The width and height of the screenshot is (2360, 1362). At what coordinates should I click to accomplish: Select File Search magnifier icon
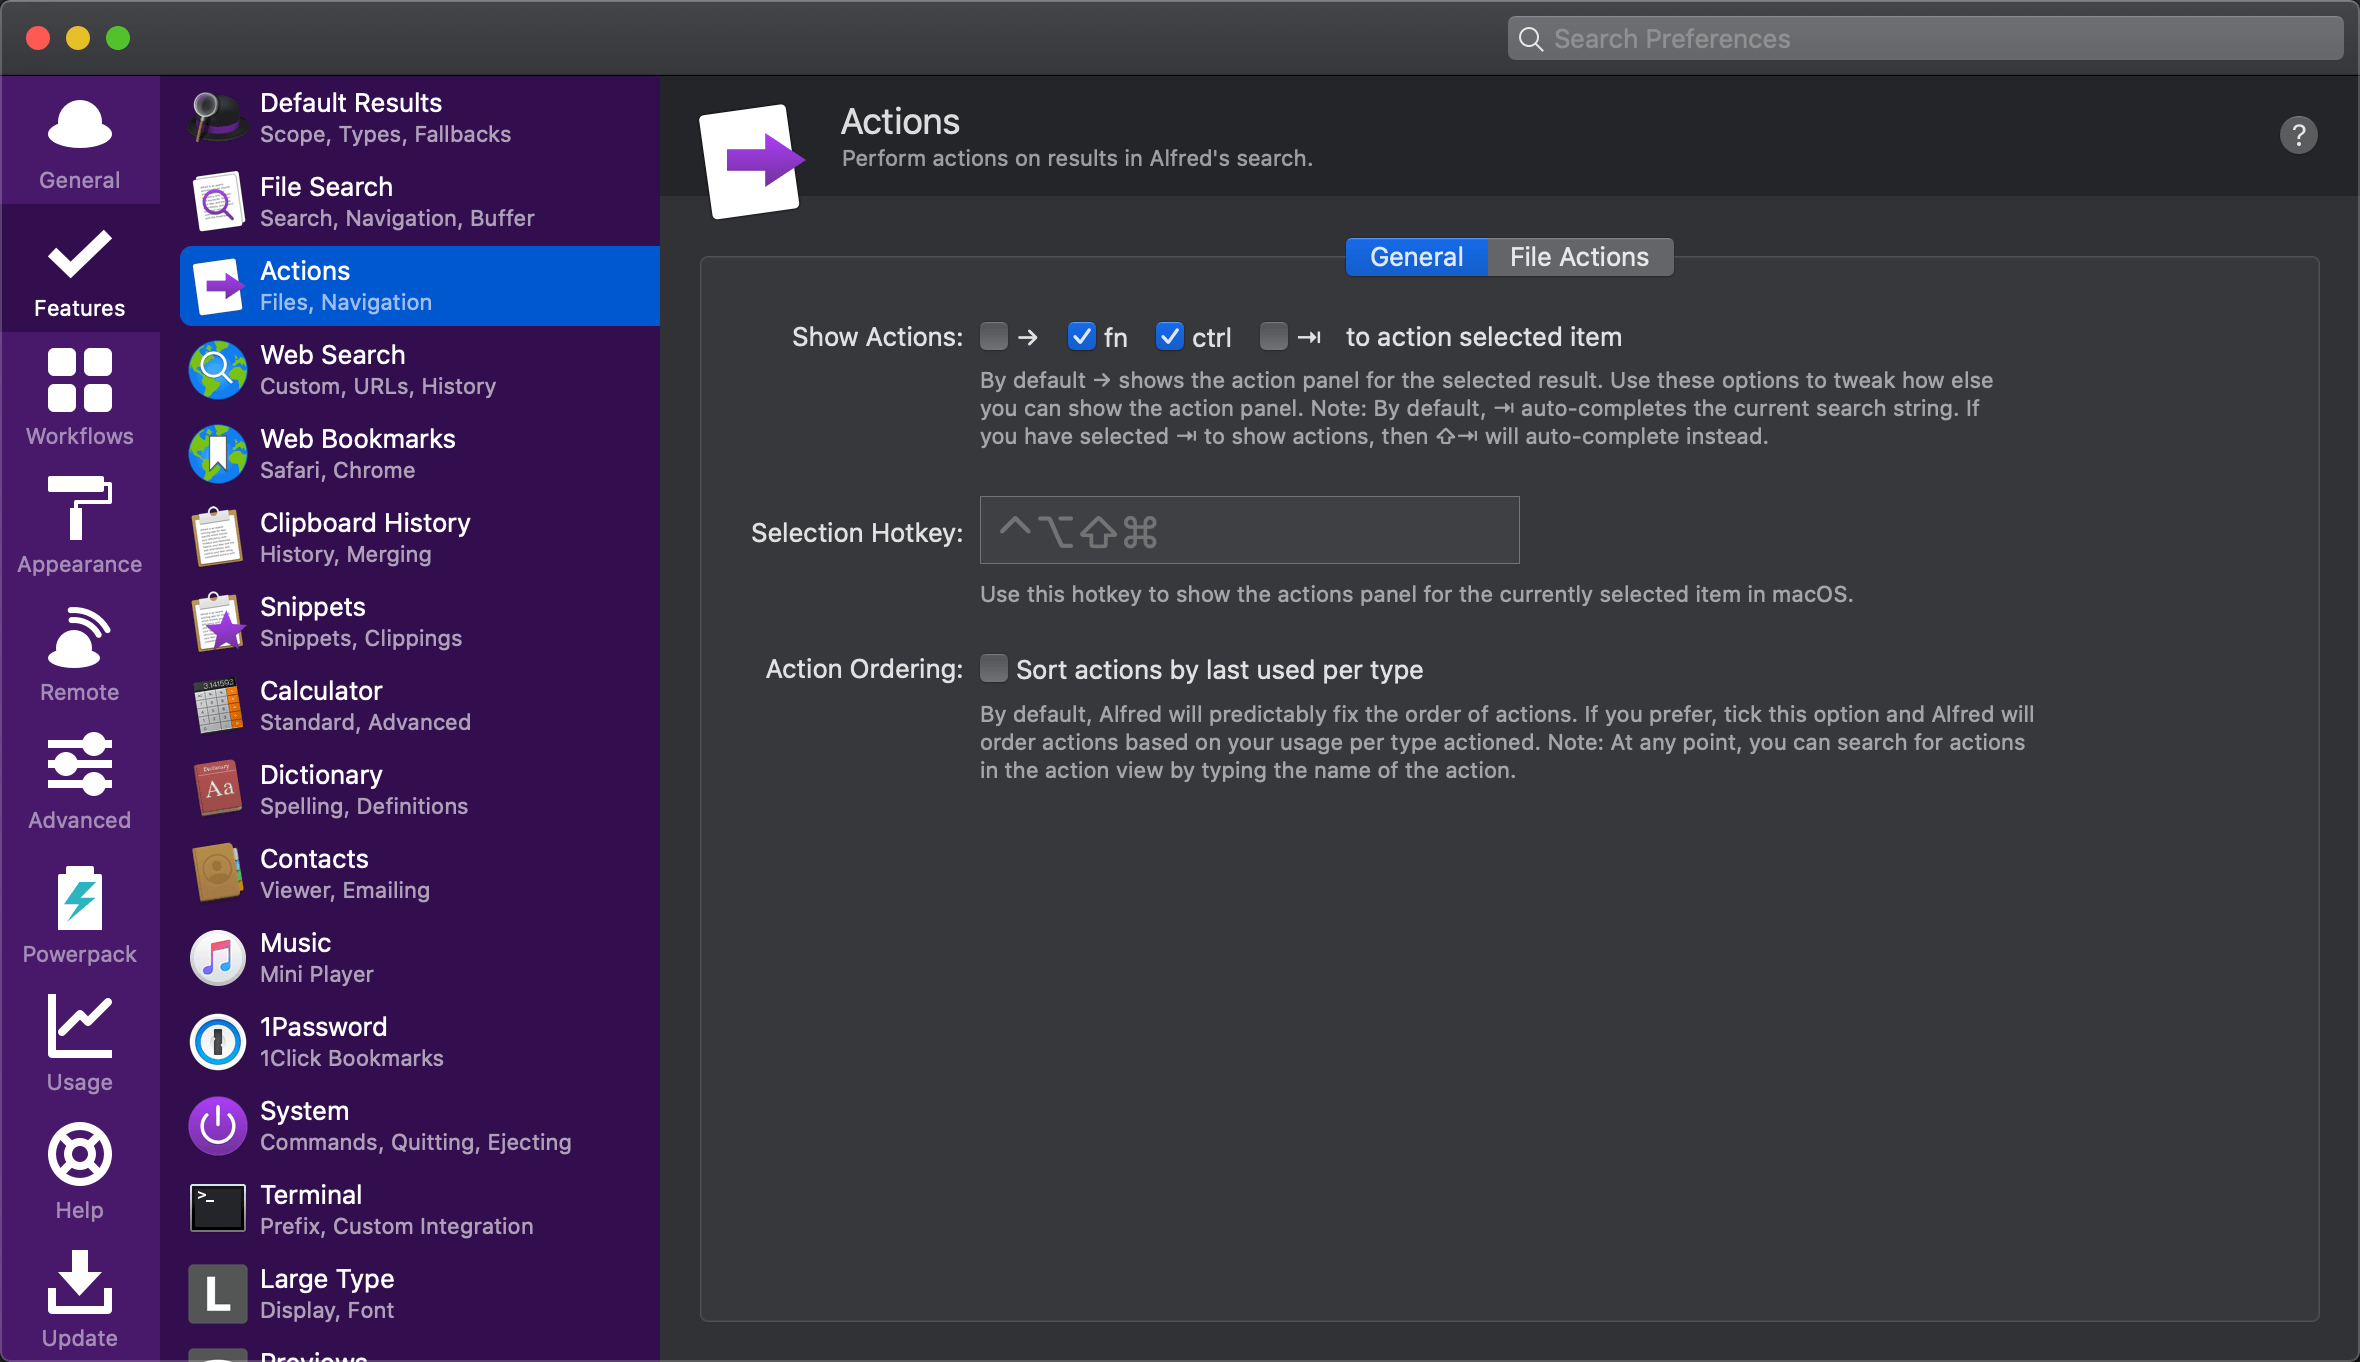click(x=218, y=202)
